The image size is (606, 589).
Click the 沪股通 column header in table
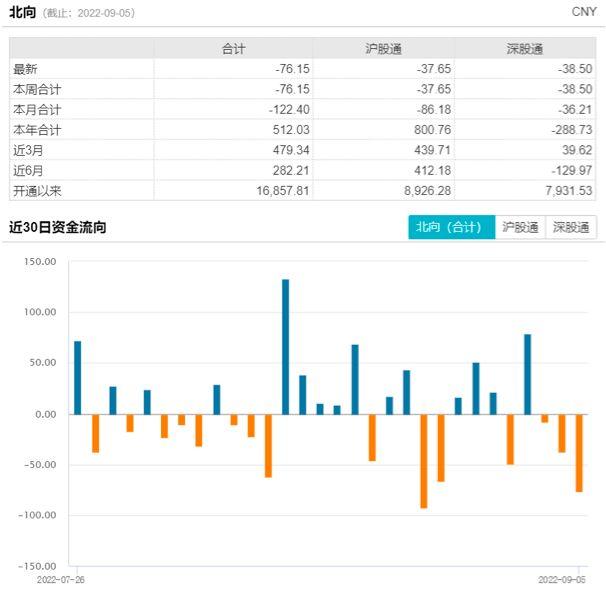[x=383, y=49]
